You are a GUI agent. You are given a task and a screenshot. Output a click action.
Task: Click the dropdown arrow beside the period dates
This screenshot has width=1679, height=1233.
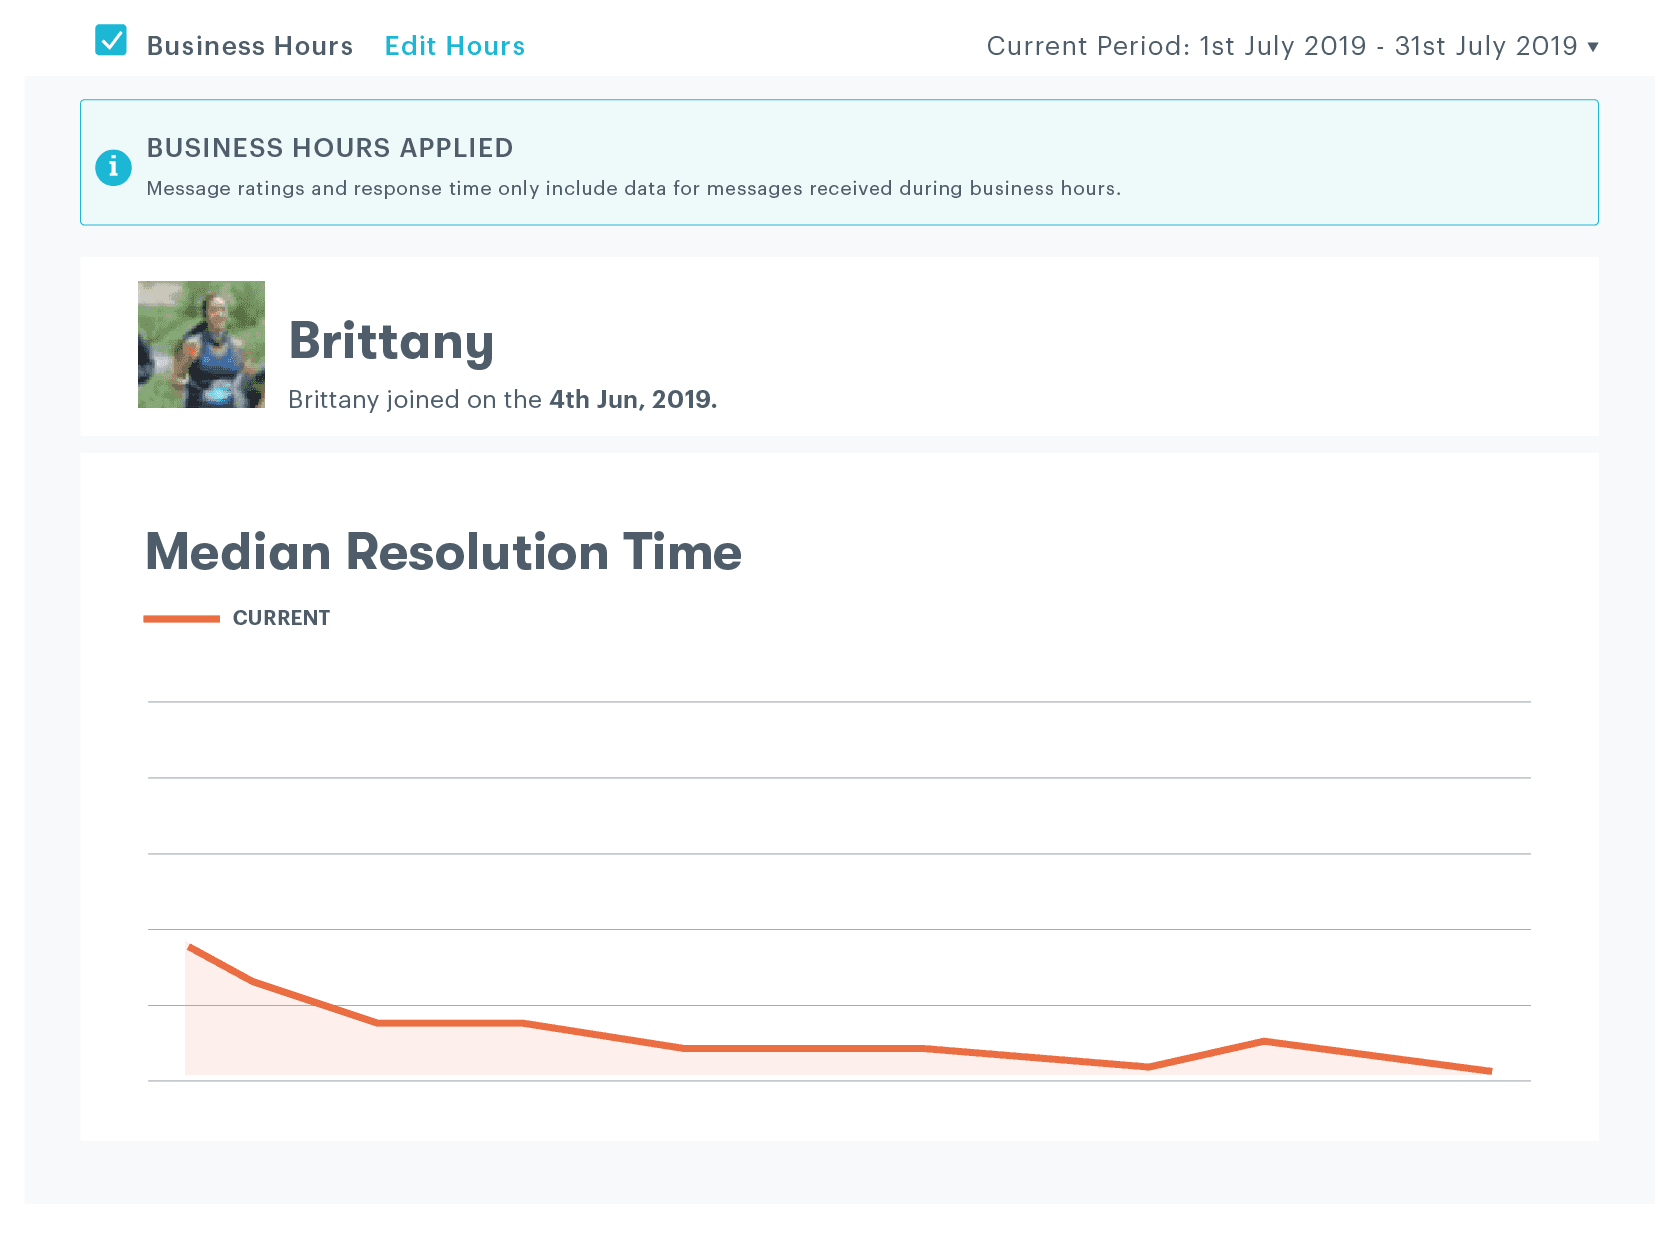1594,47
